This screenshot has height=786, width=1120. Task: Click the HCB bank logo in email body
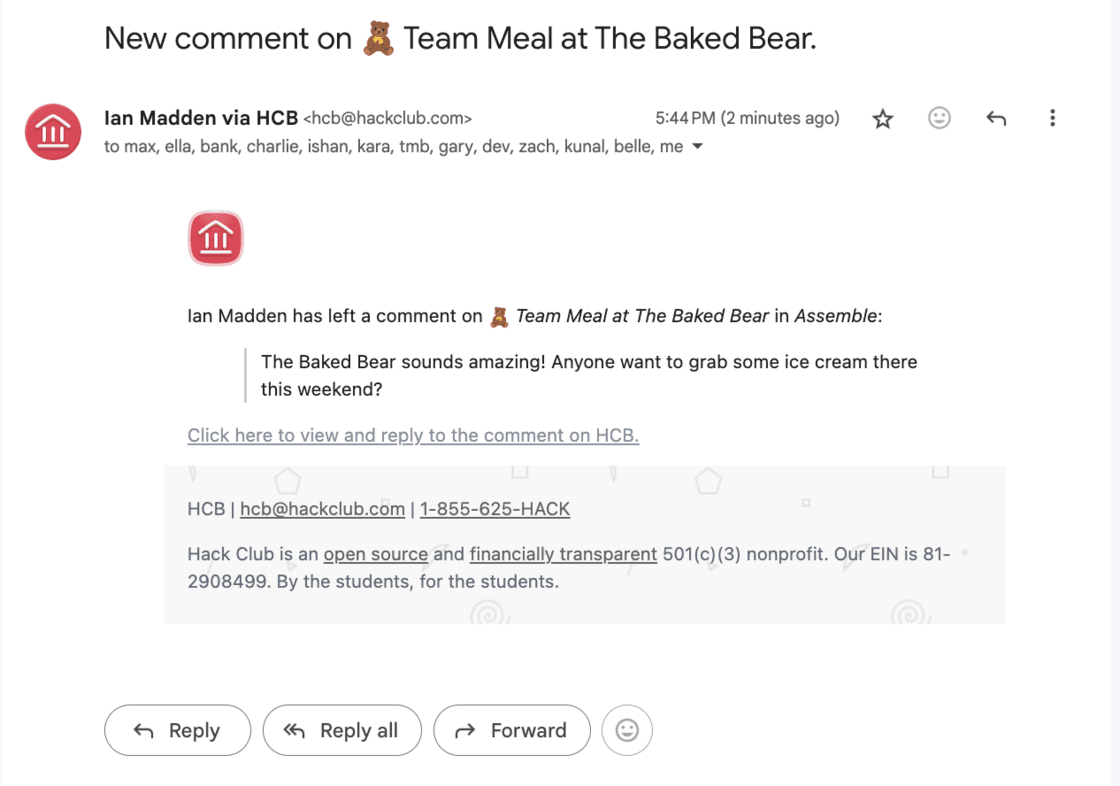coord(216,238)
